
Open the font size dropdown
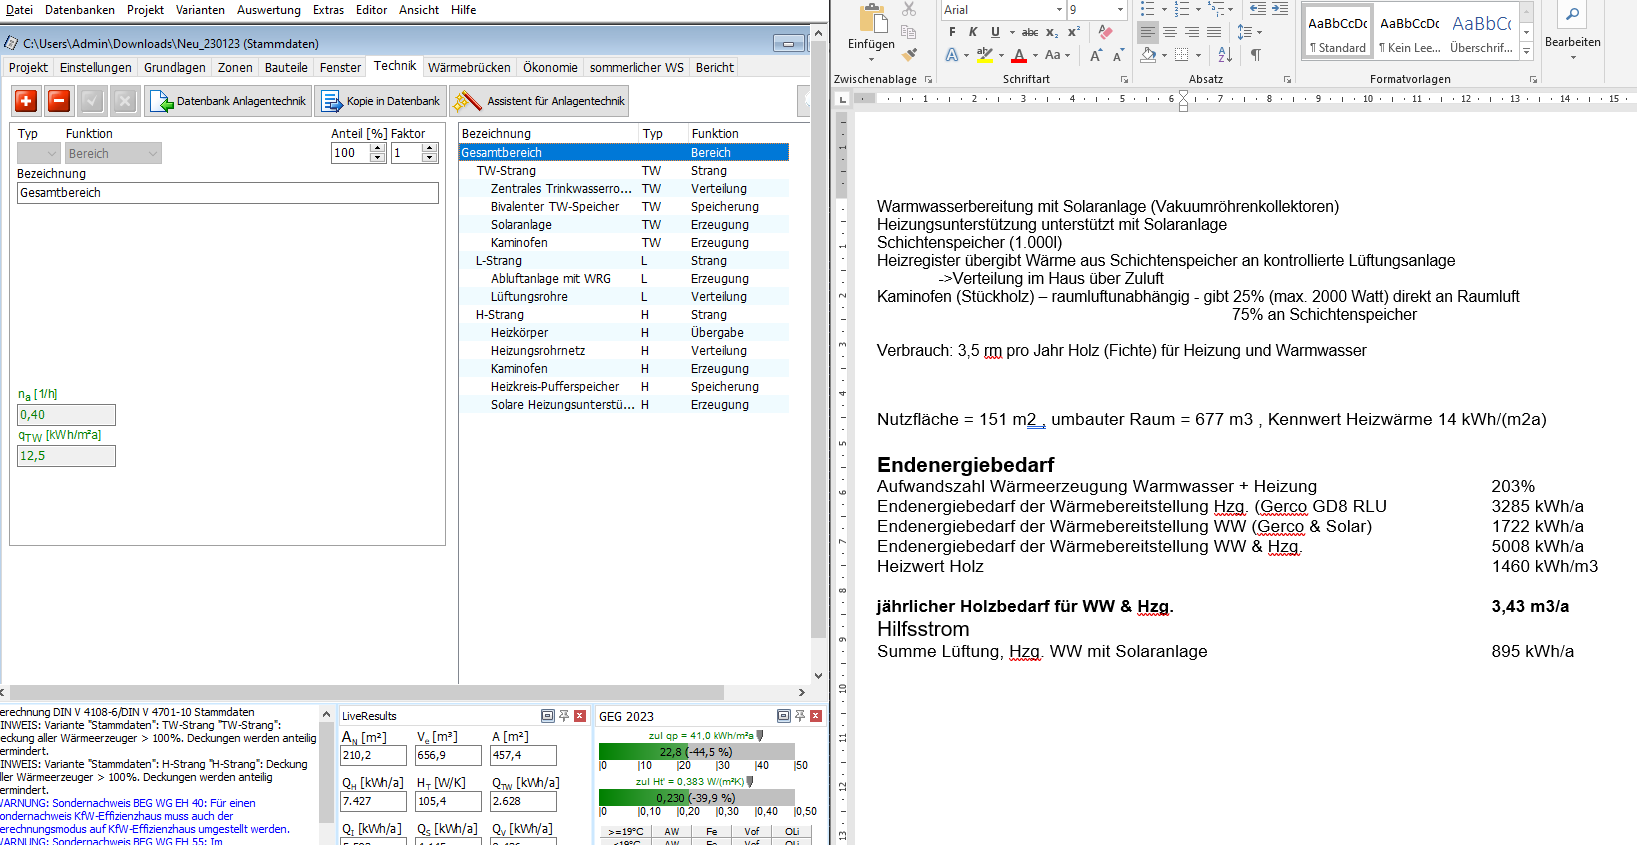coord(1120,10)
